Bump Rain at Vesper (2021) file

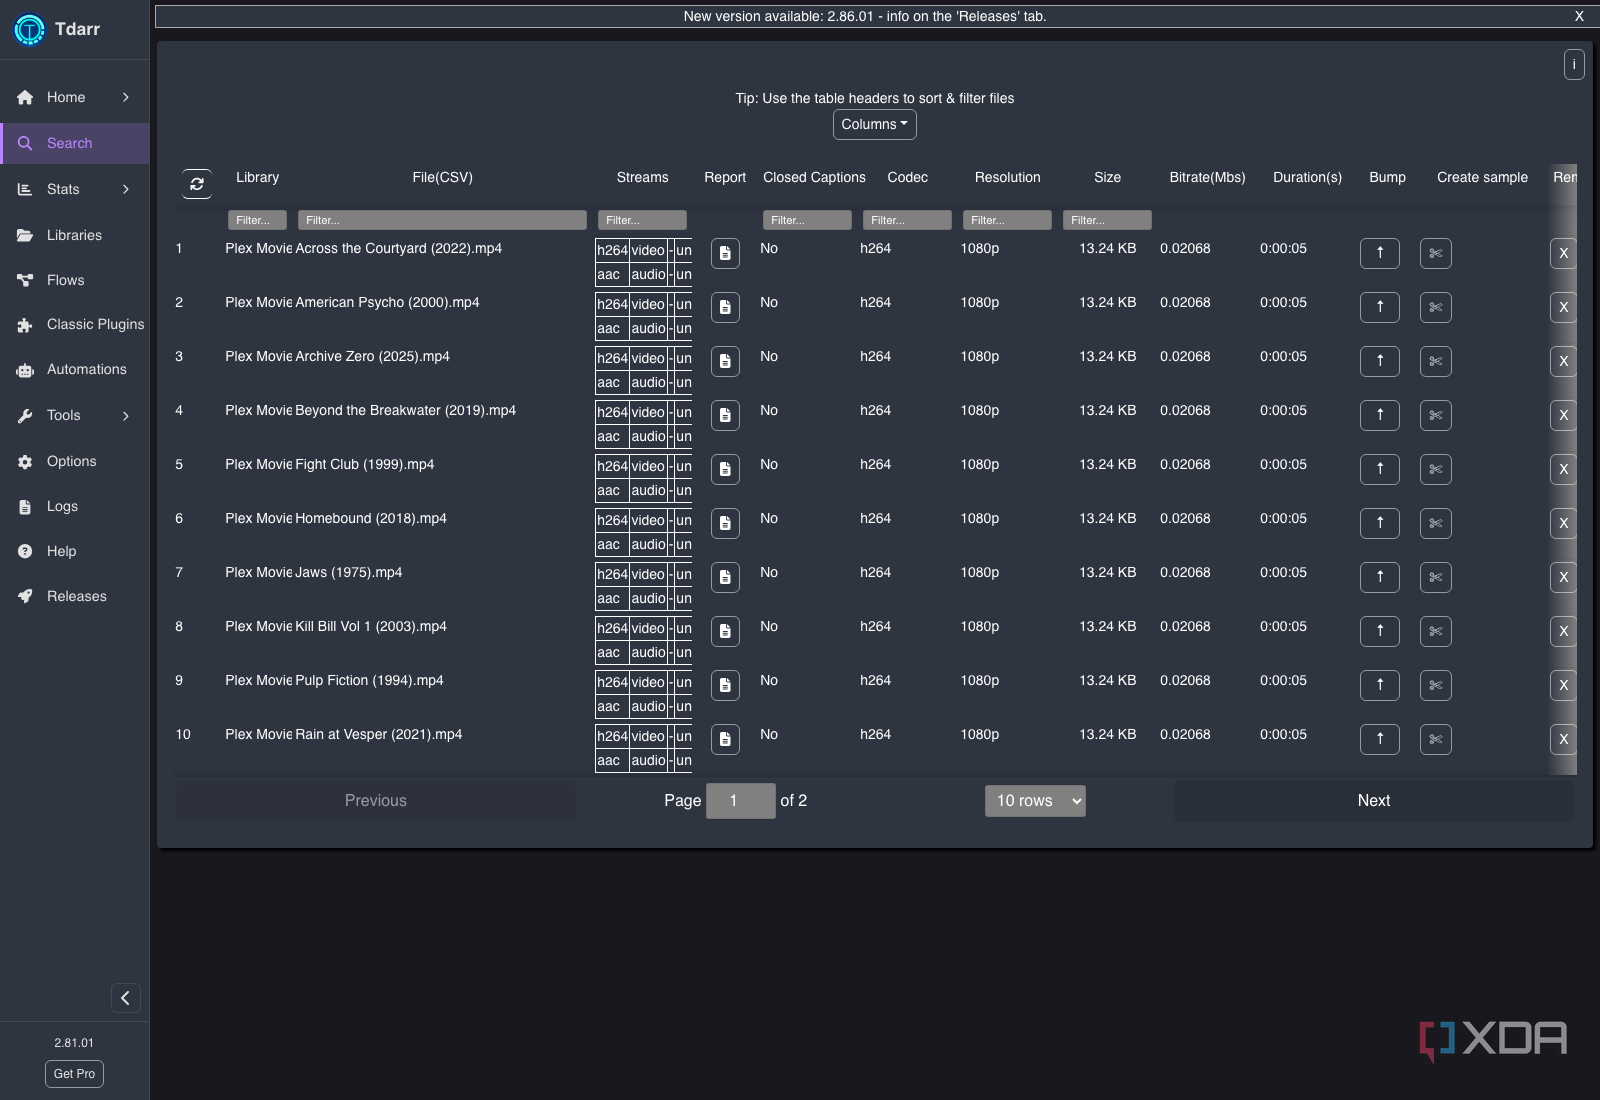click(x=1380, y=739)
